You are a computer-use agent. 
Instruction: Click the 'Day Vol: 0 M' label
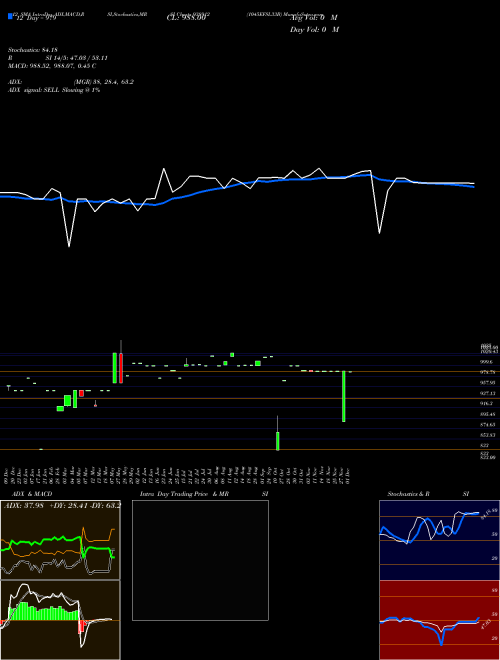(314, 30)
